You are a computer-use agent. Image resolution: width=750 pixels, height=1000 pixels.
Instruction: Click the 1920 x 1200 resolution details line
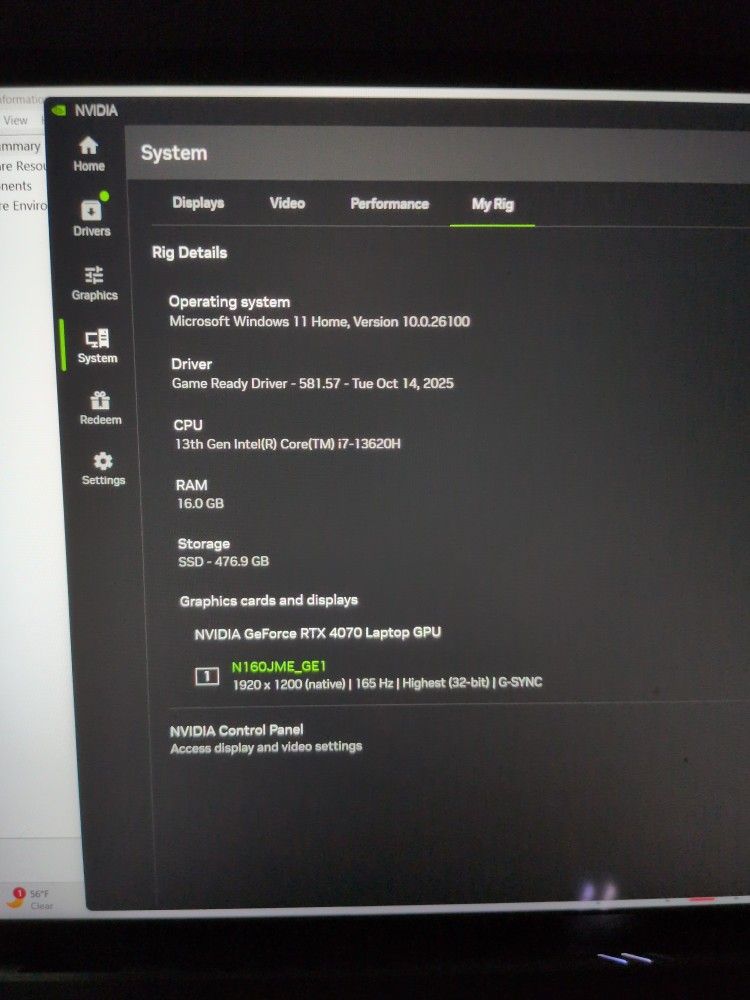[x=387, y=684]
